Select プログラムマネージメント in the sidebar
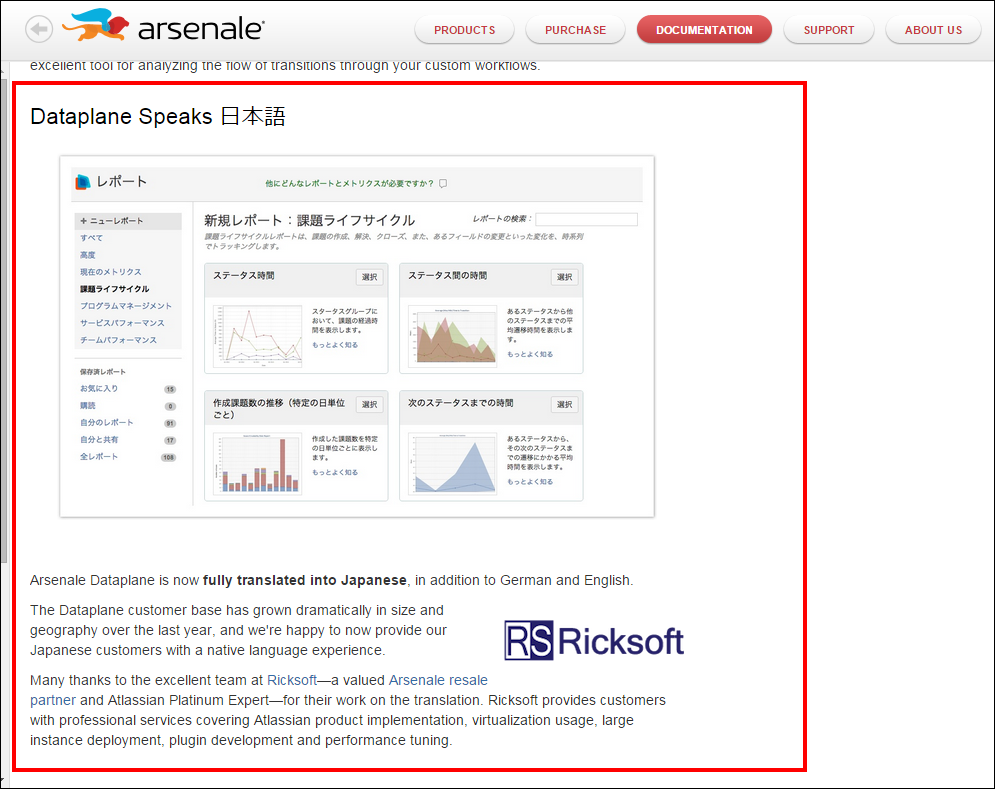This screenshot has height=789, width=995. click(126, 306)
